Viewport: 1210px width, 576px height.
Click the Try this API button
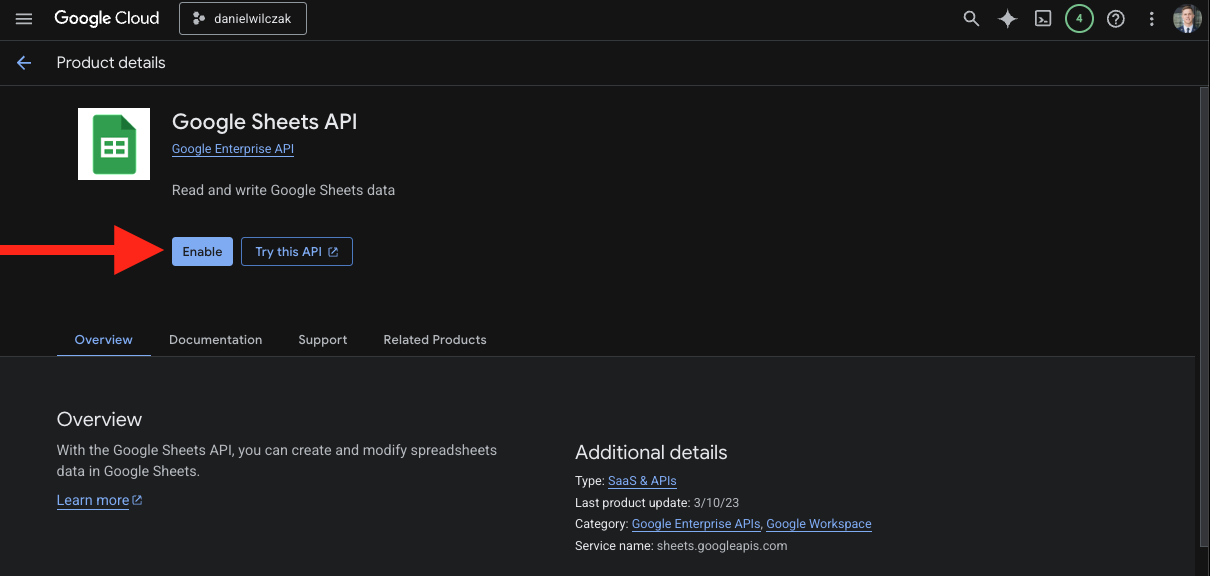coord(297,252)
